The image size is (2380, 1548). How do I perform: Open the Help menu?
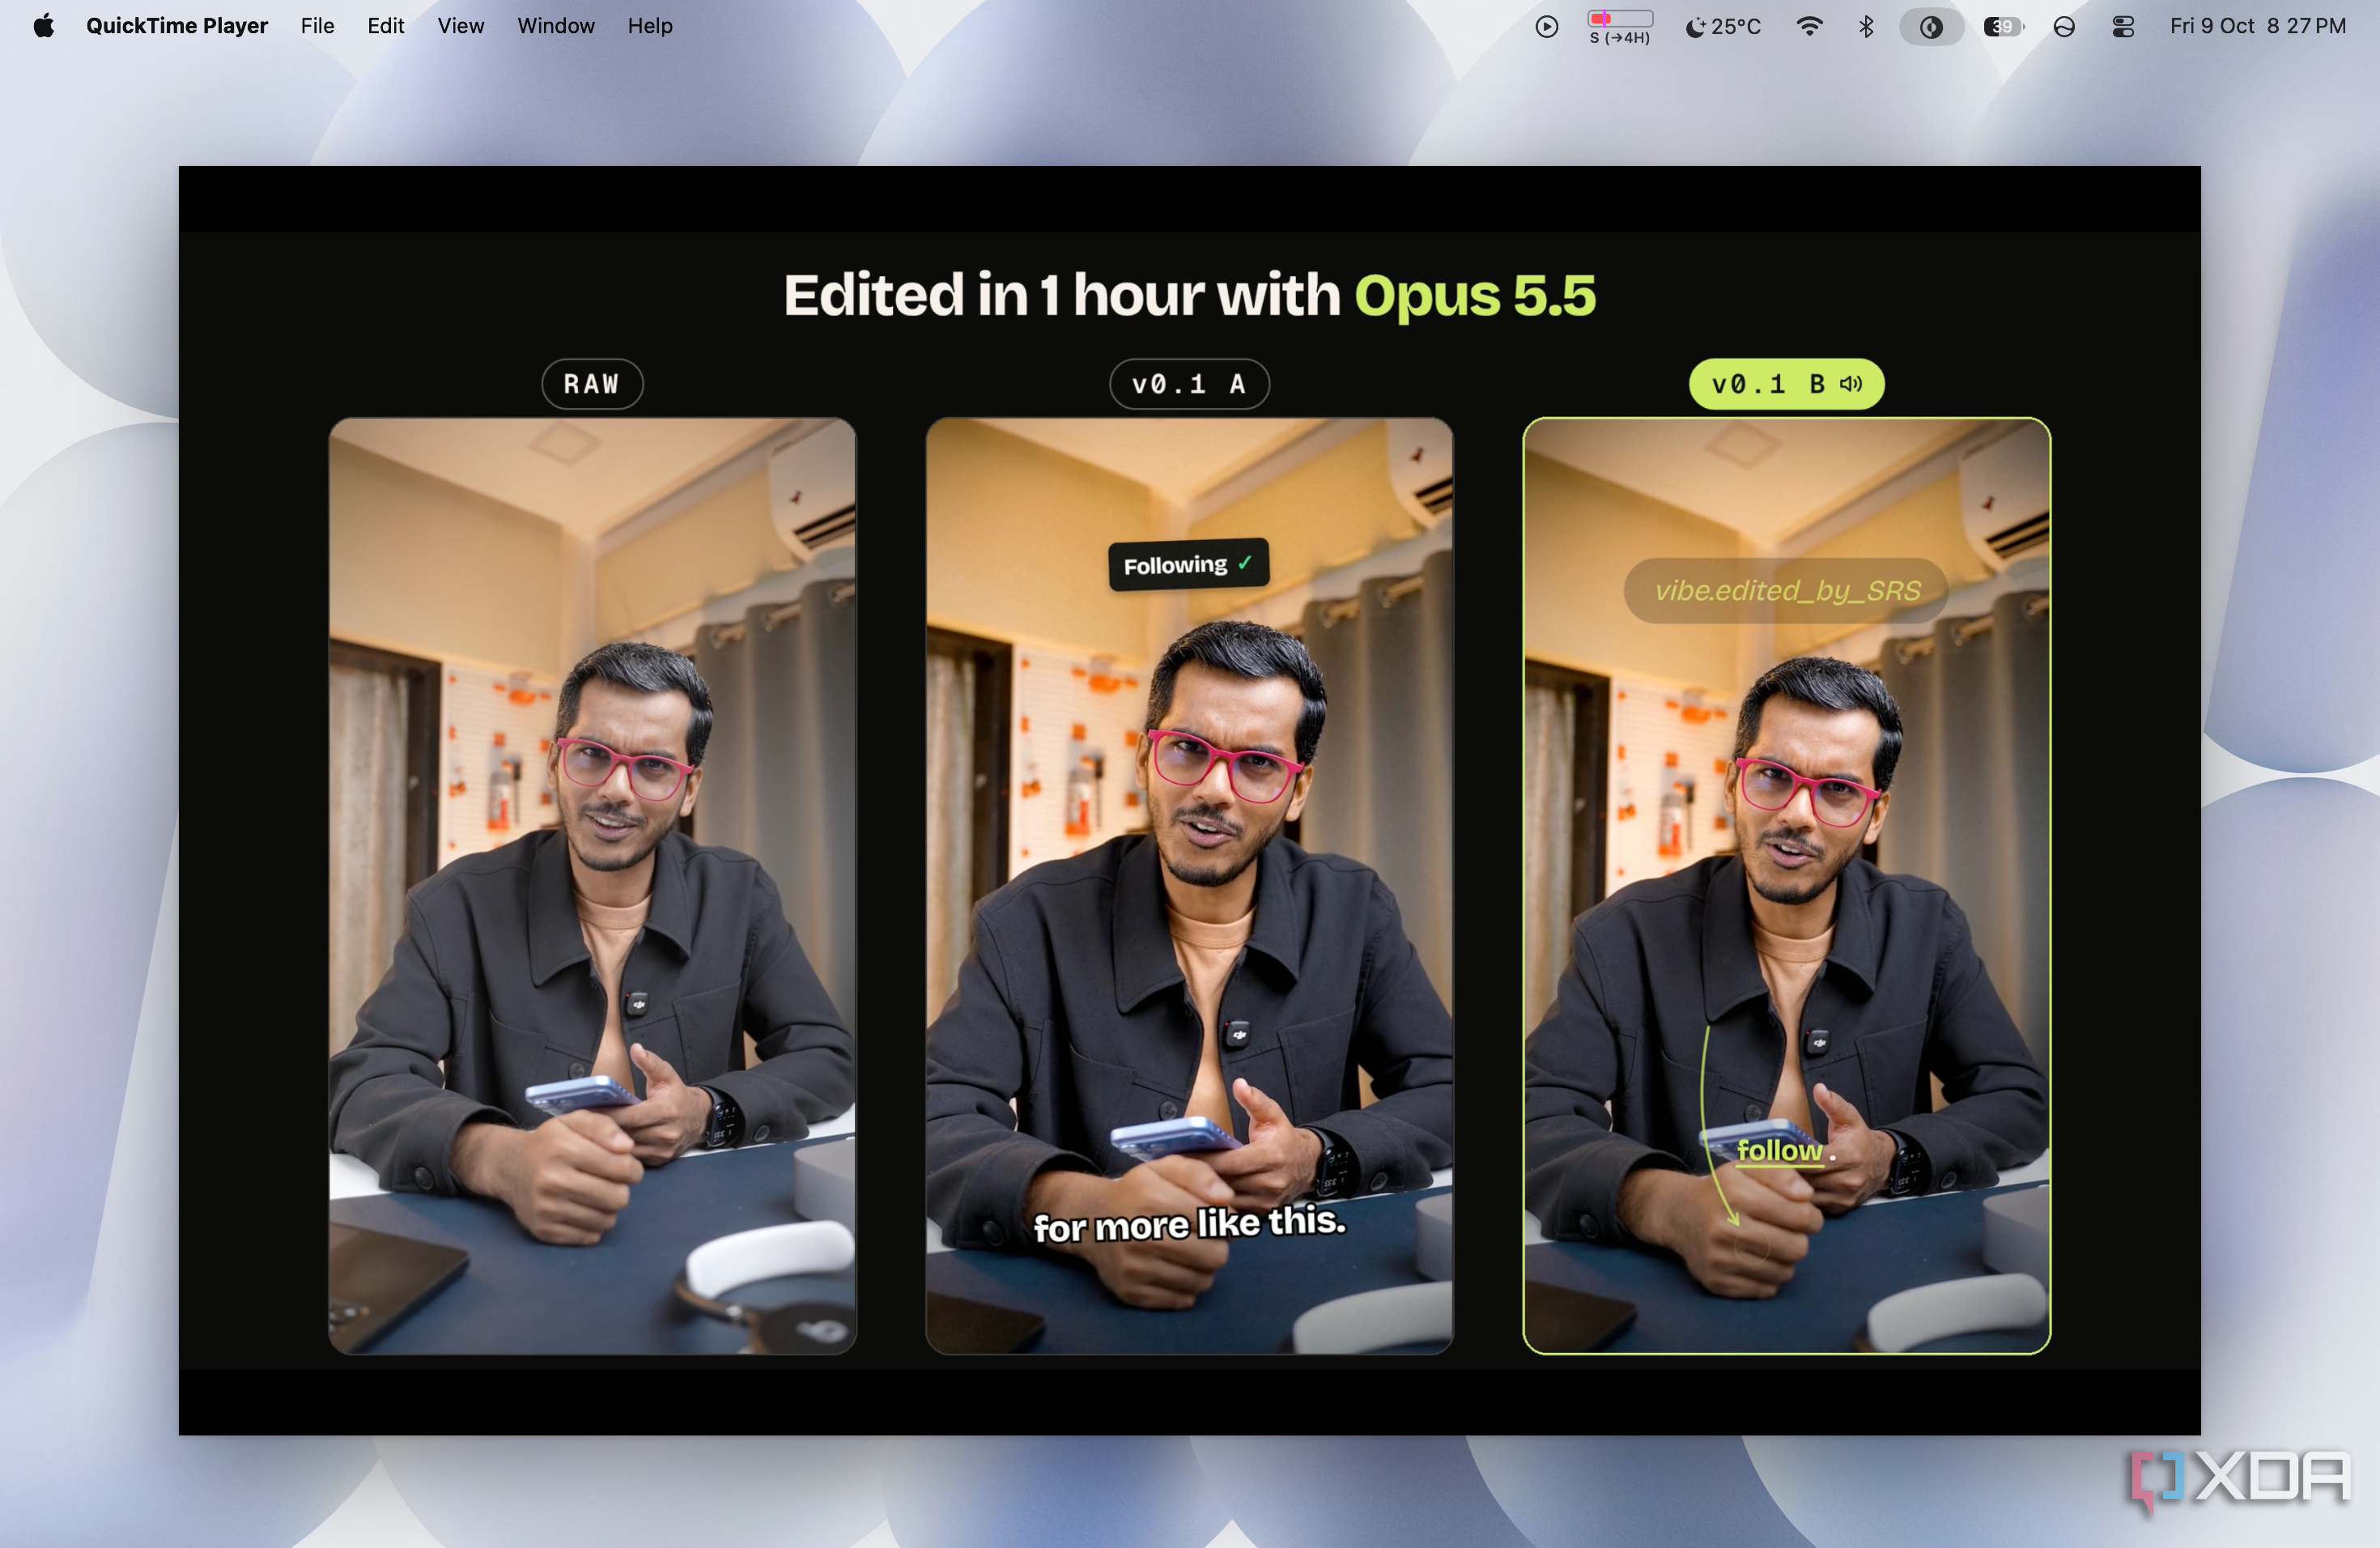point(650,26)
